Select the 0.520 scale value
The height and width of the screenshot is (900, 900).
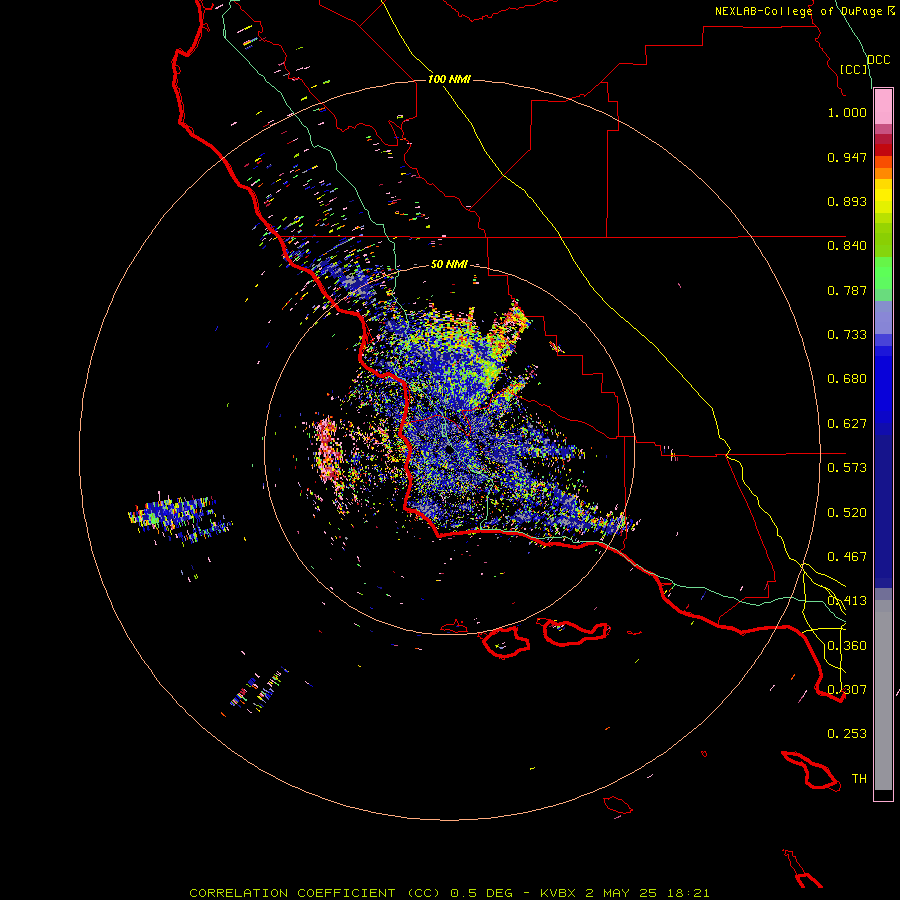tap(847, 513)
